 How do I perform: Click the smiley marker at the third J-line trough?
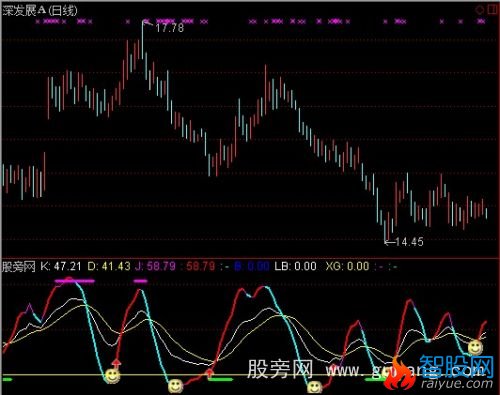point(314,387)
